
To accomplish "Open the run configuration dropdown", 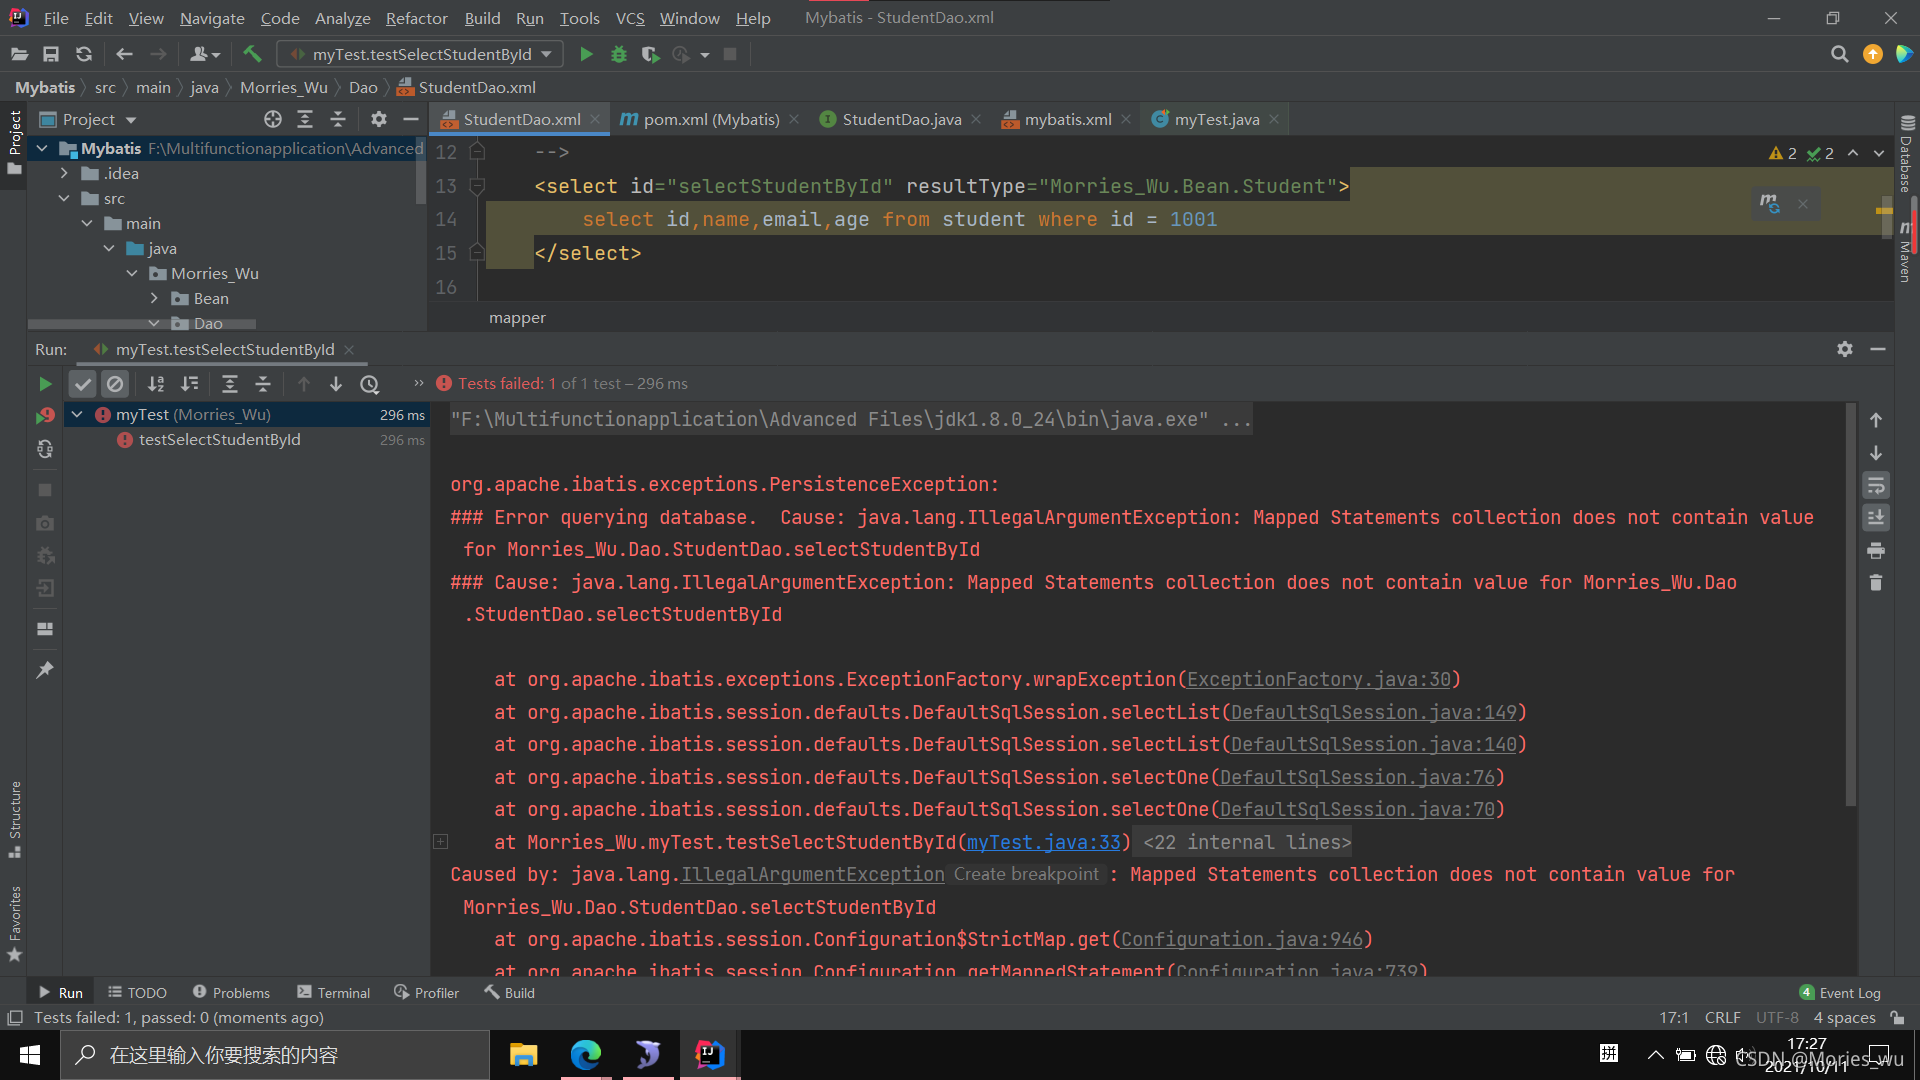I will 546,54.
